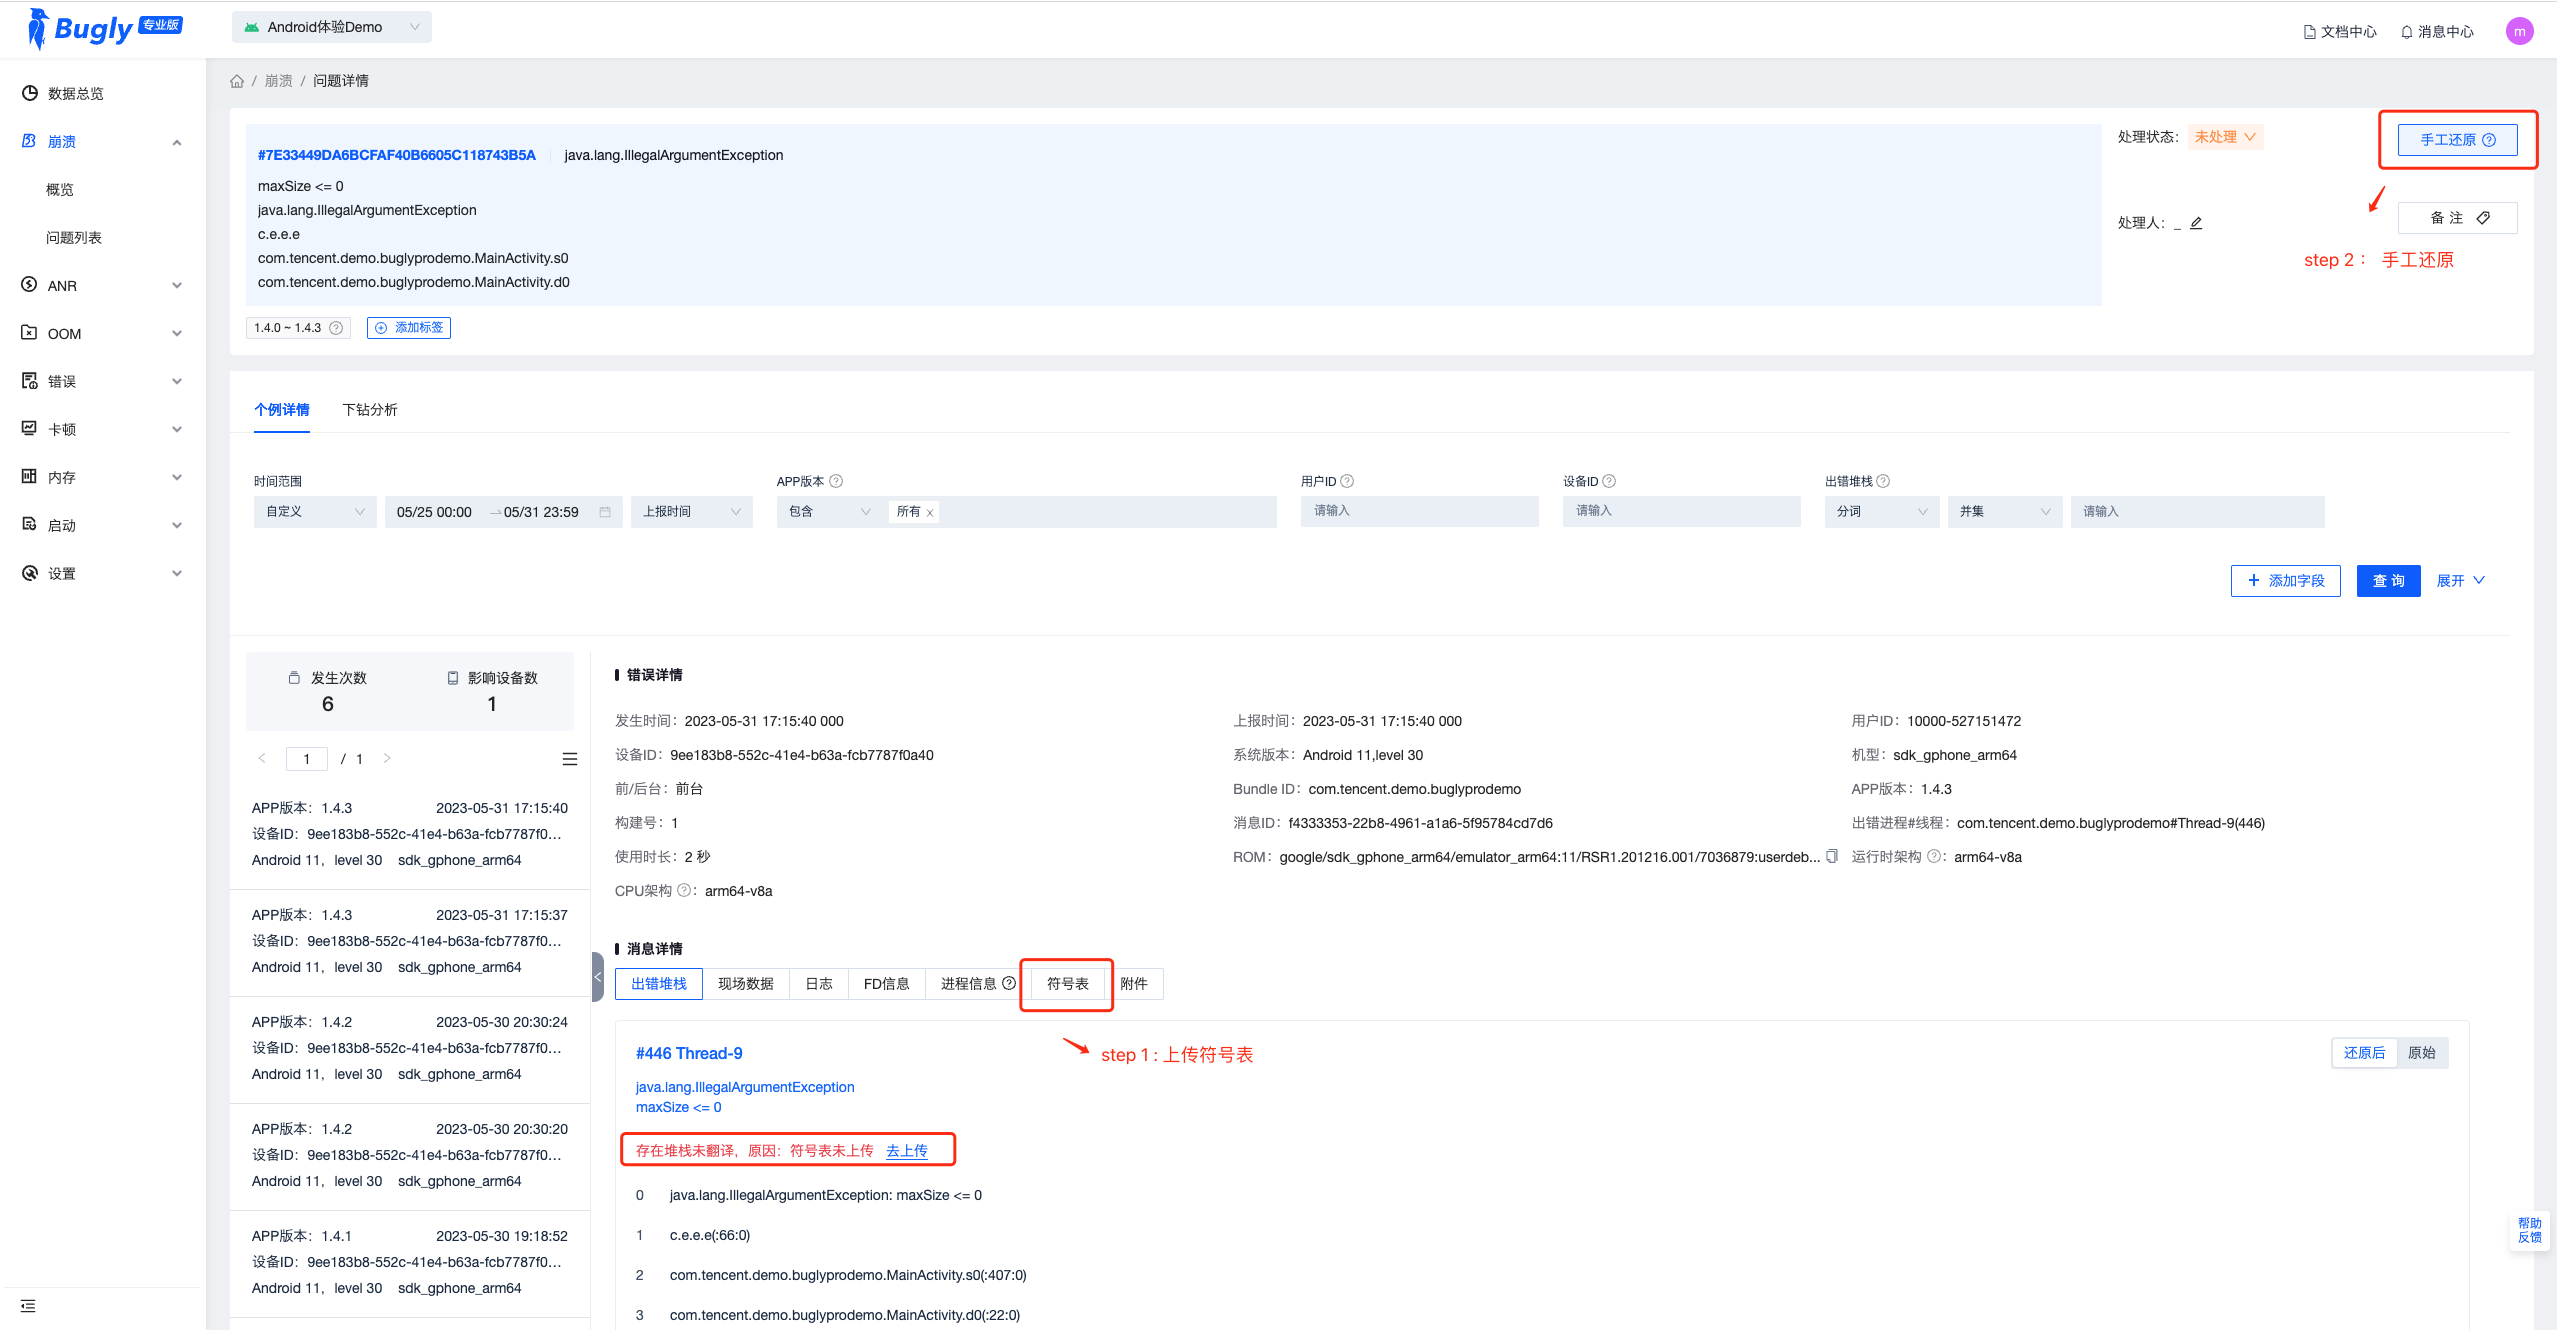Open the 未处理 status dropdown
The width and height of the screenshot is (2557, 1330).
pos(2225,137)
